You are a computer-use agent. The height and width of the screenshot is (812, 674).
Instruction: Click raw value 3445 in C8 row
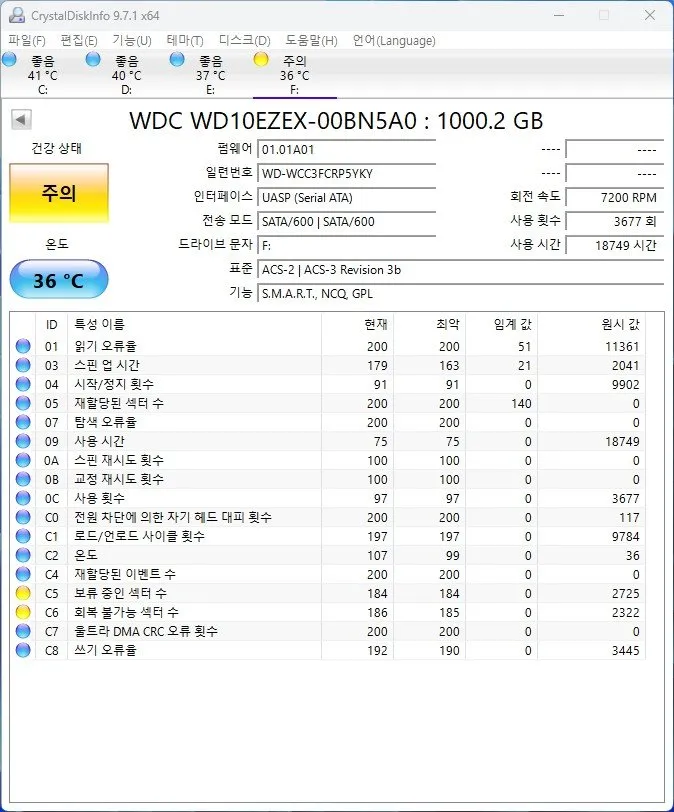click(625, 650)
